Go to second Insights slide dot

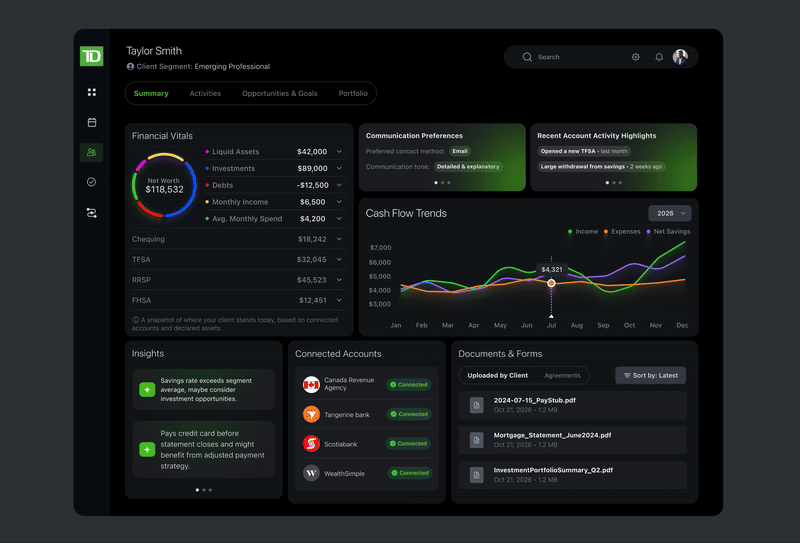click(x=204, y=490)
